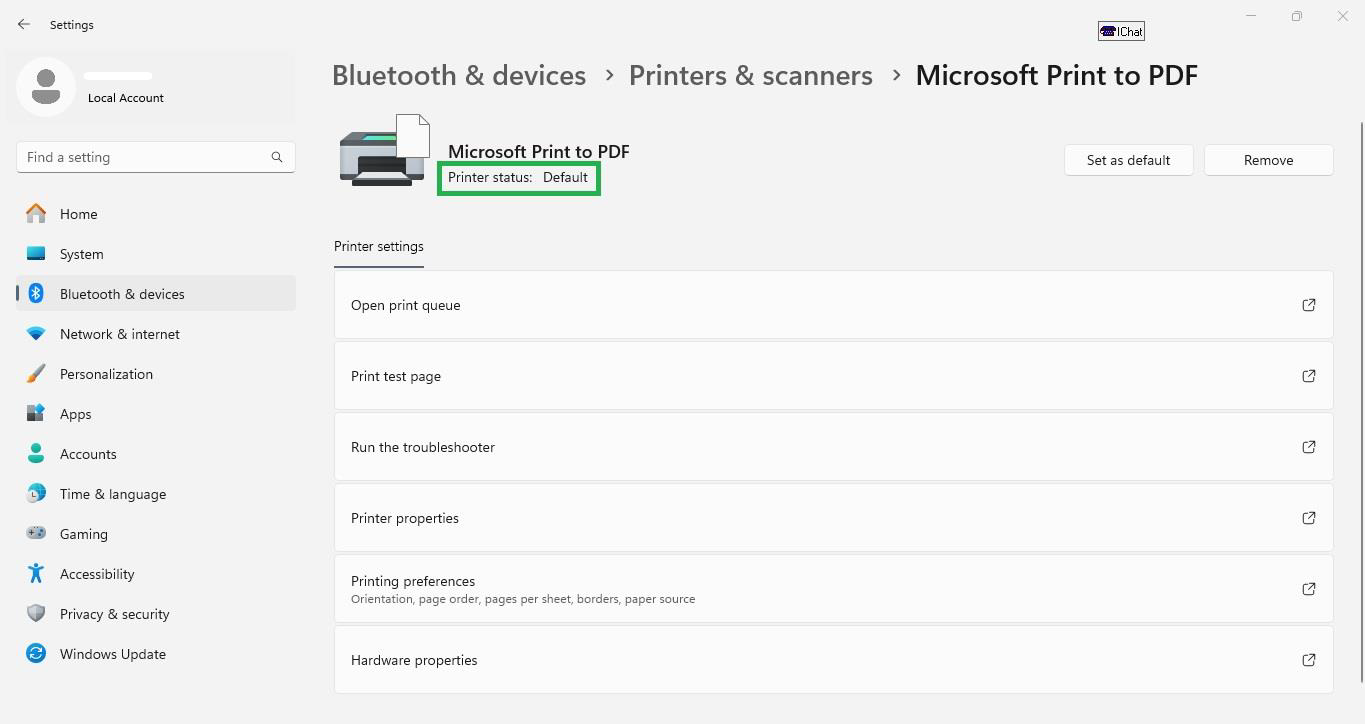Open Time & language settings
The height and width of the screenshot is (724, 1365).
pyautogui.click(x=112, y=494)
